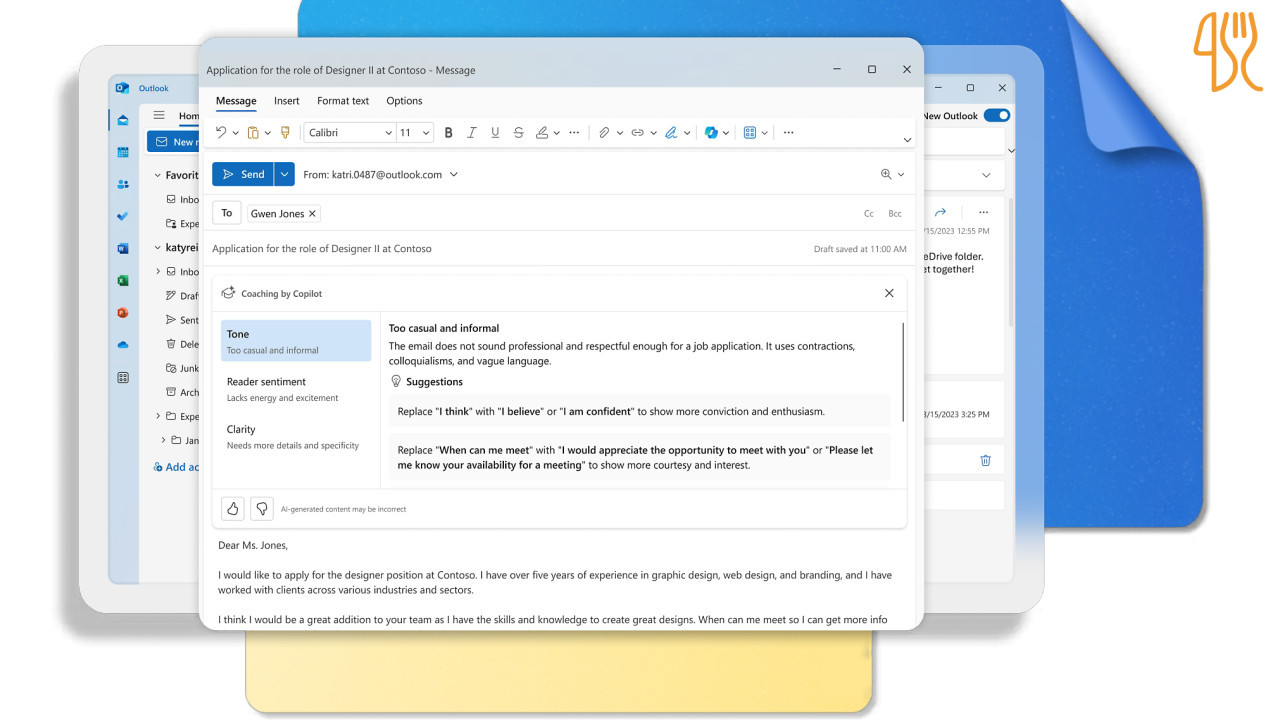This screenshot has width=1280, height=720.
Task: Click the thumbs down feedback icon
Action: pyautogui.click(x=261, y=509)
